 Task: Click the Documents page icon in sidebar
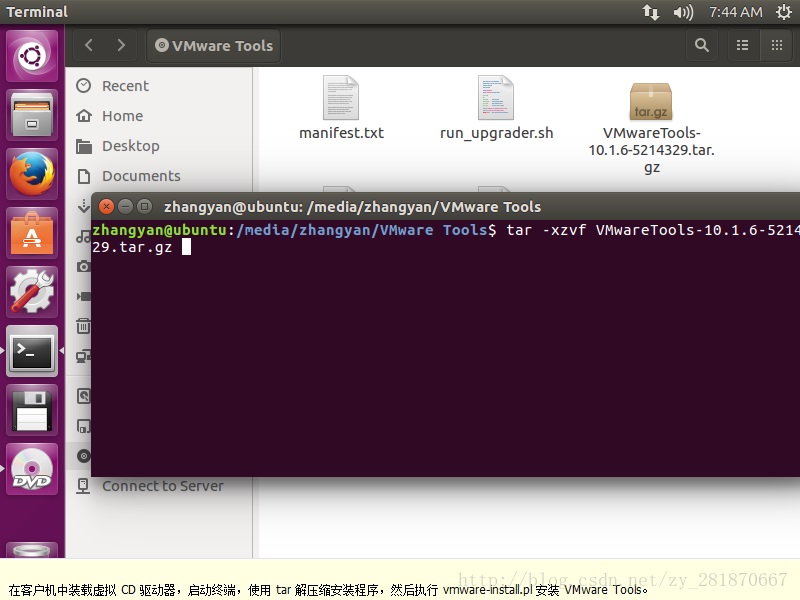84,177
